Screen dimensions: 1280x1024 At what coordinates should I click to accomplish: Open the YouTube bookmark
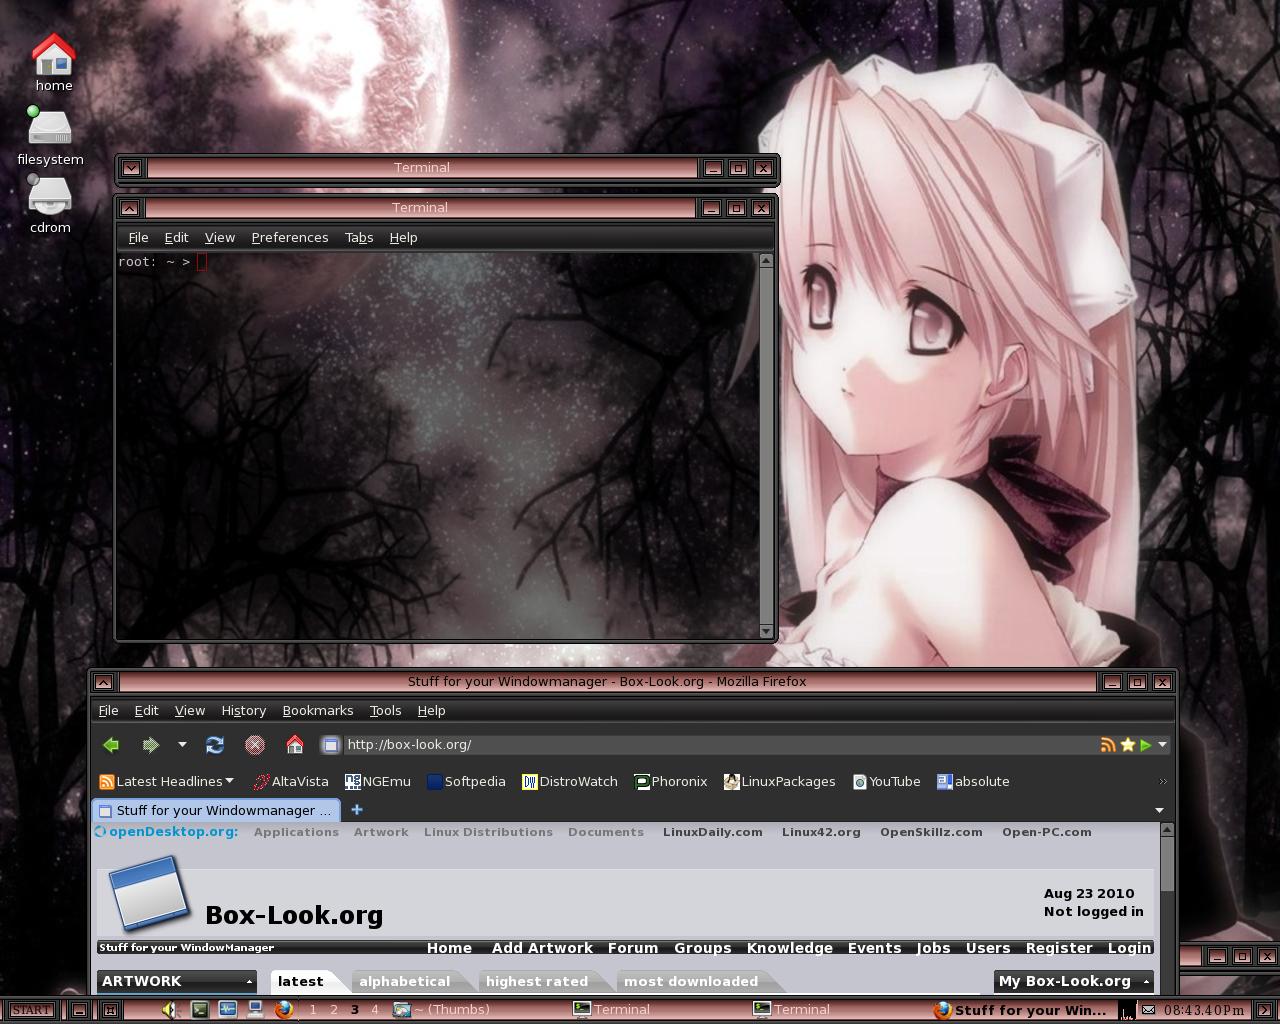pyautogui.click(x=886, y=782)
